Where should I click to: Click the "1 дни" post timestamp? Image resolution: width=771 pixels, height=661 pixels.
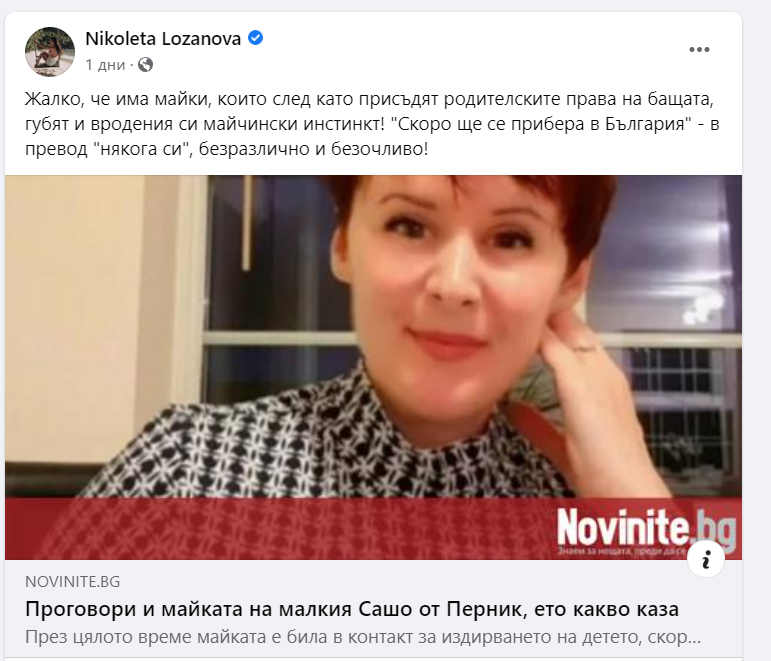click(105, 65)
